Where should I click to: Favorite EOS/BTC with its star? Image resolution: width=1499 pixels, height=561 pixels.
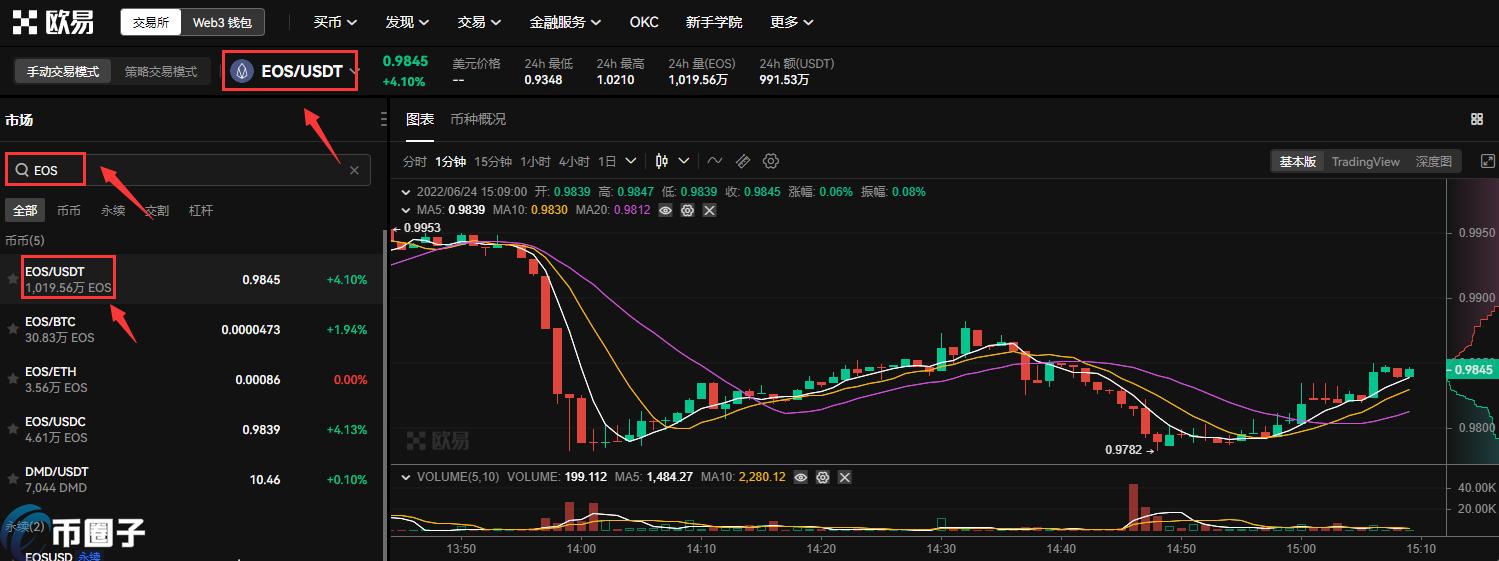13,329
